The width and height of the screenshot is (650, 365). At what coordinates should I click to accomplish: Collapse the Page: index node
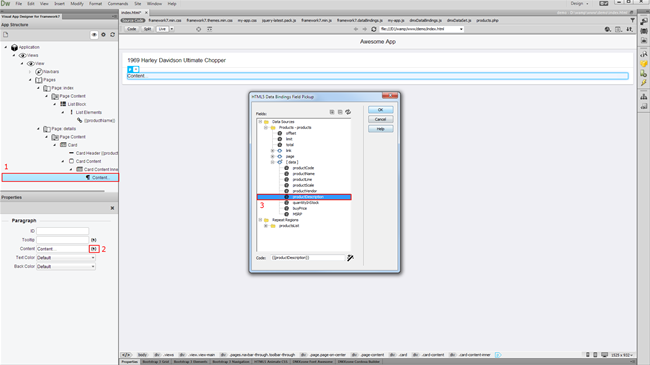click(38, 88)
